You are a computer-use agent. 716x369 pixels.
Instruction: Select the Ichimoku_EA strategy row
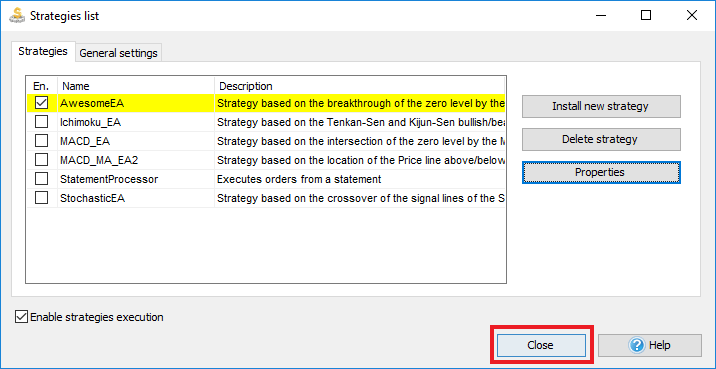tap(266, 122)
